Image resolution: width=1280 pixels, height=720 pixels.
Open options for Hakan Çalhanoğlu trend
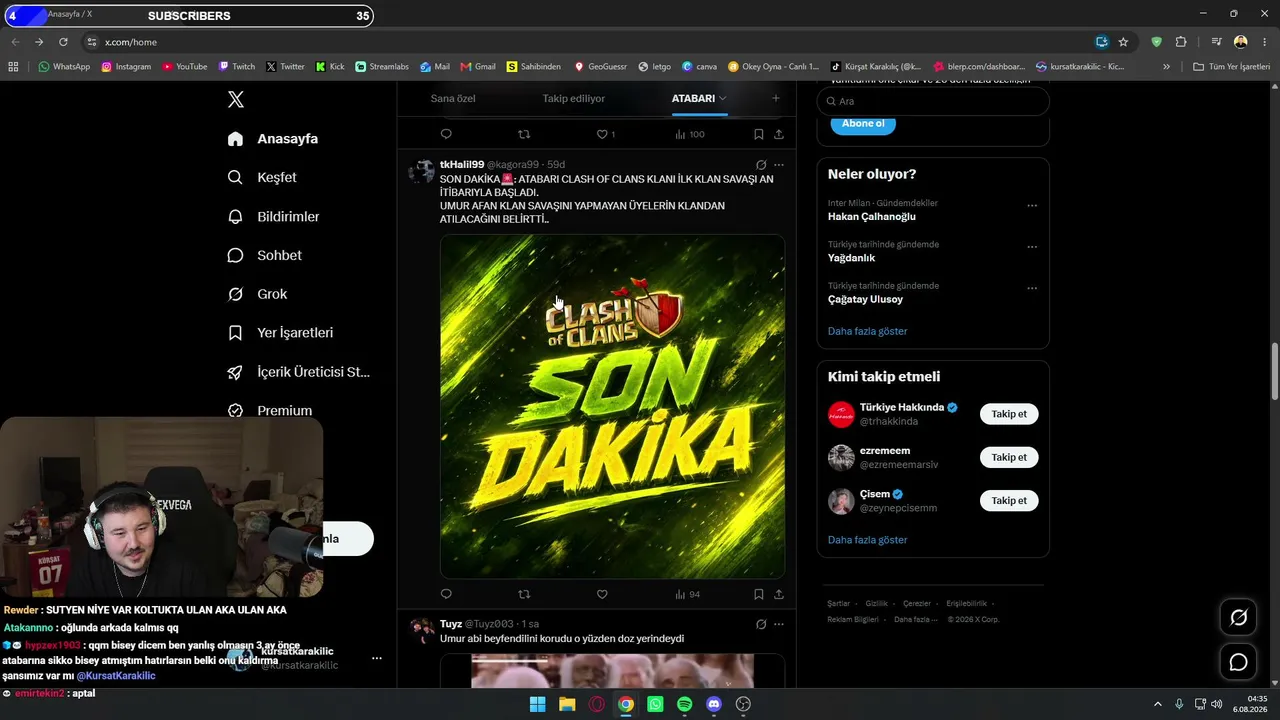[1032, 206]
